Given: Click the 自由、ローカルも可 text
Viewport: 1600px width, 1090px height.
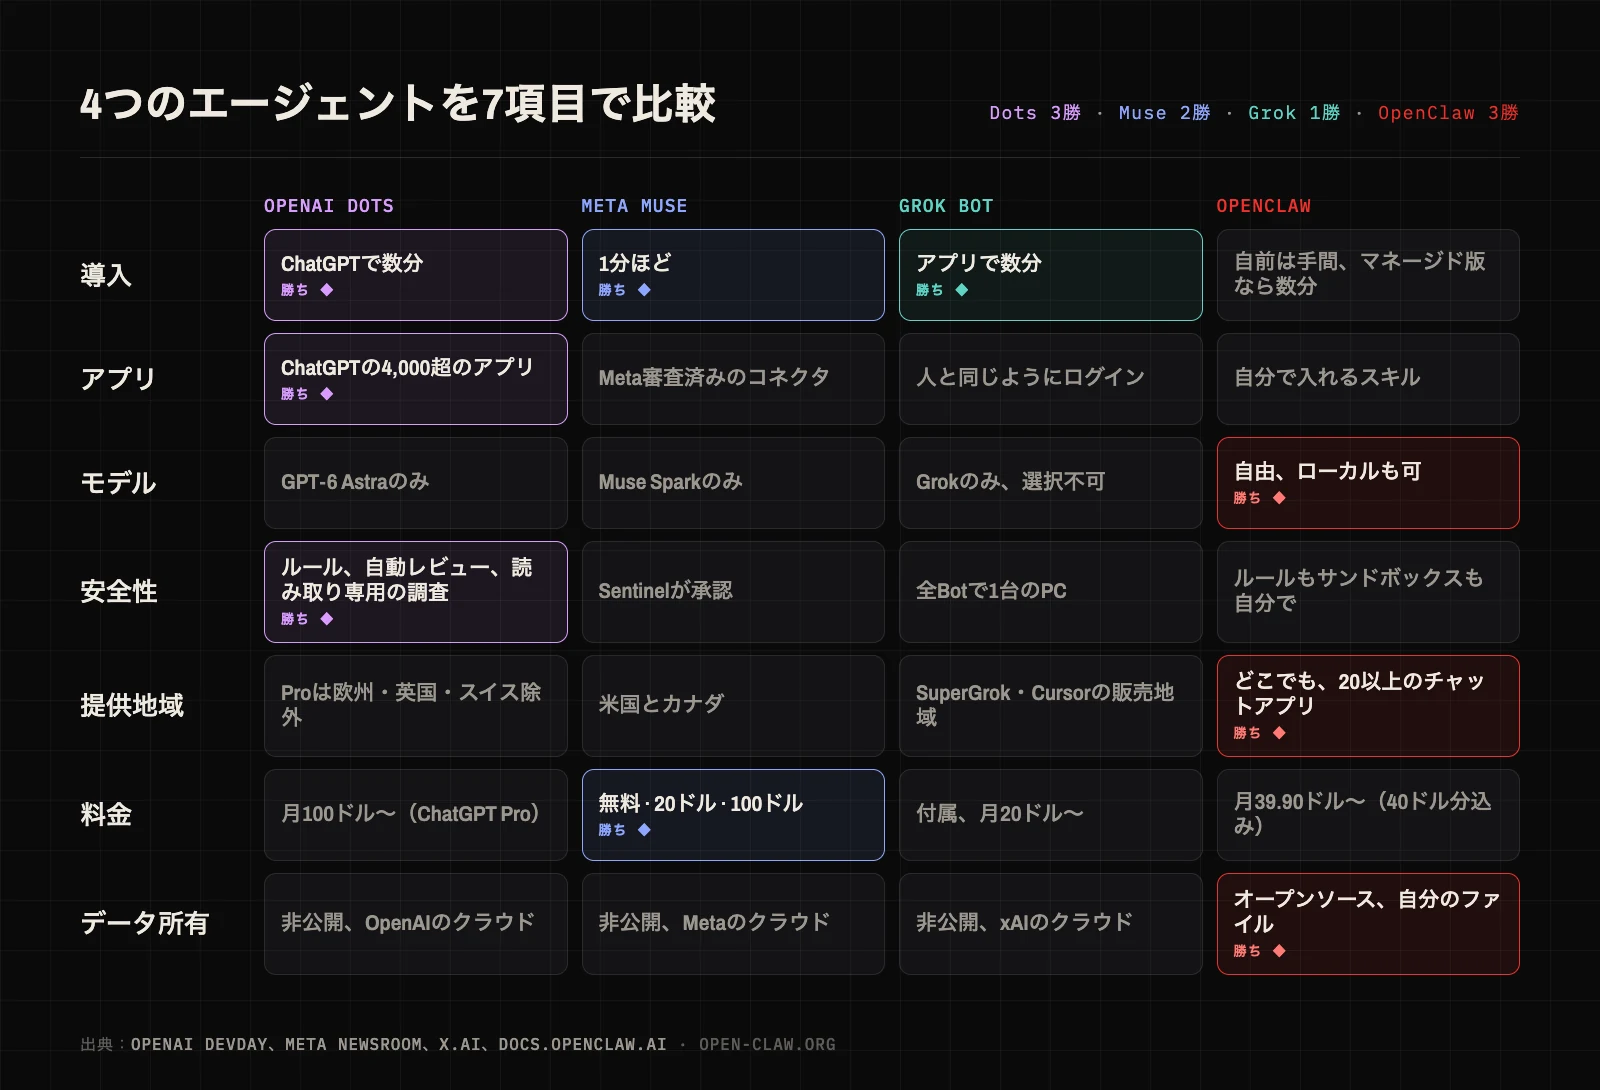Looking at the screenshot, I should click(x=1327, y=471).
